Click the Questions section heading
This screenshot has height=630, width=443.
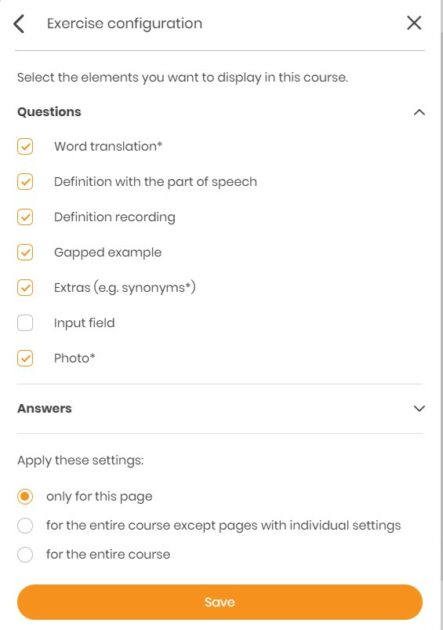(49, 112)
